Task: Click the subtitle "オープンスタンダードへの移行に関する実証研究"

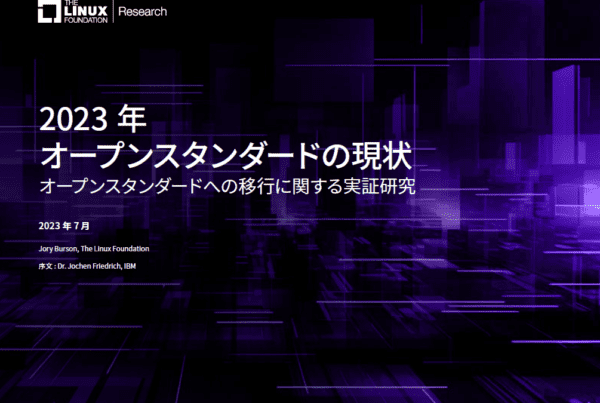Action: [x=227, y=186]
